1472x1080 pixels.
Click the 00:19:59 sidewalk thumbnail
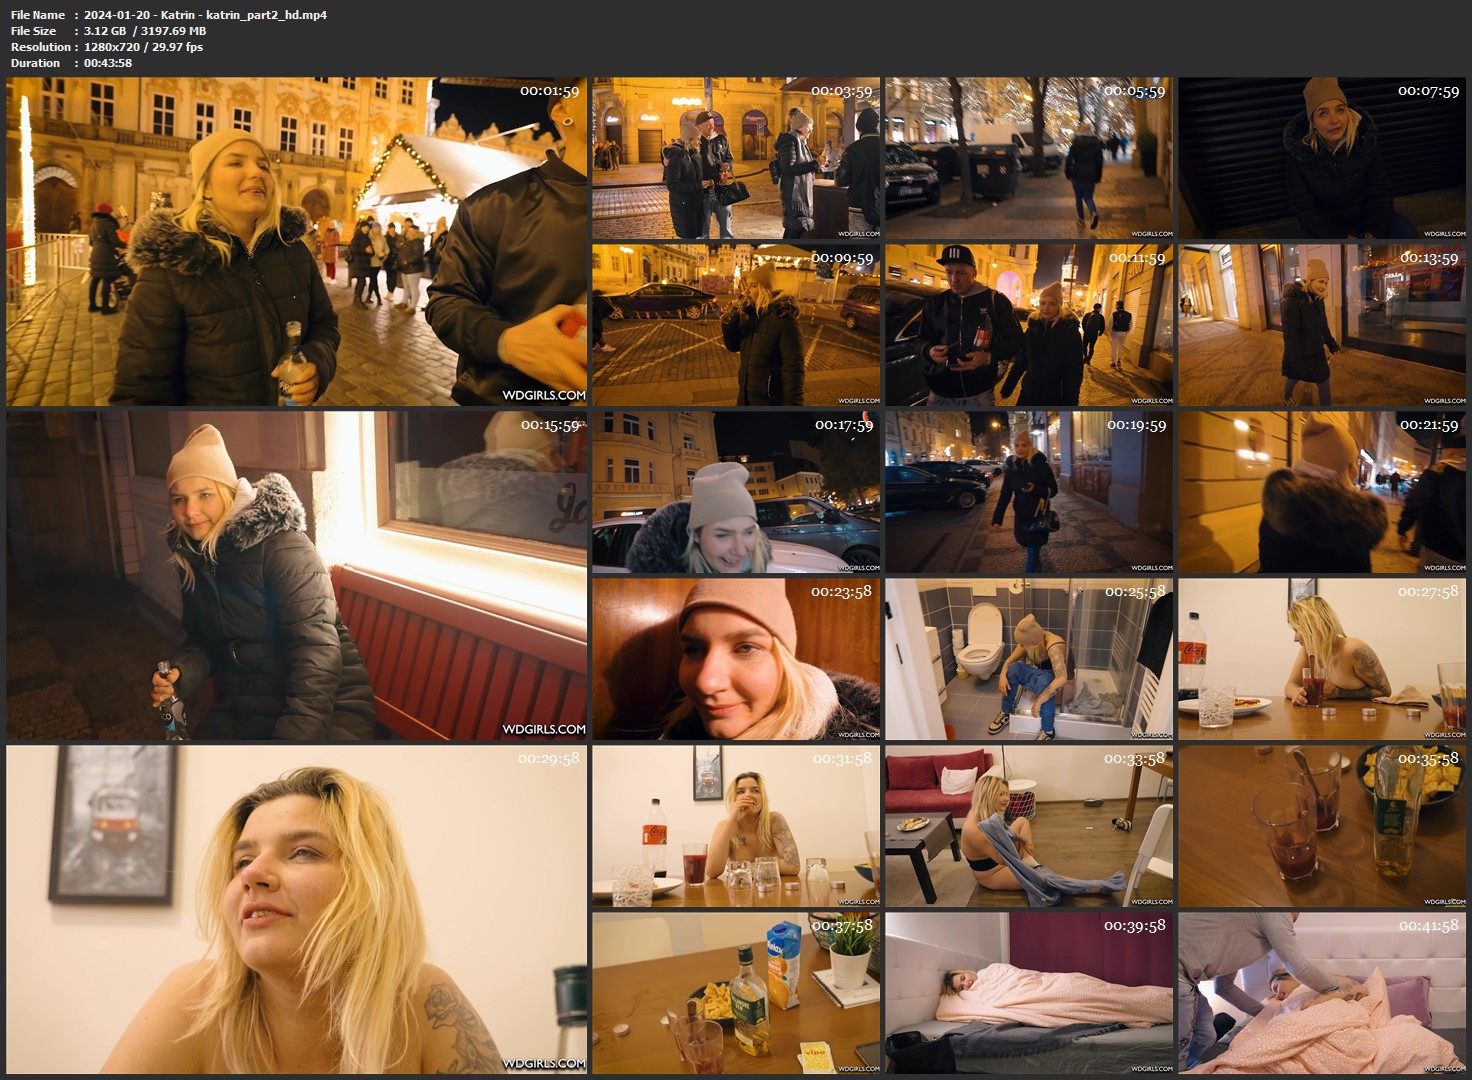(x=1029, y=492)
